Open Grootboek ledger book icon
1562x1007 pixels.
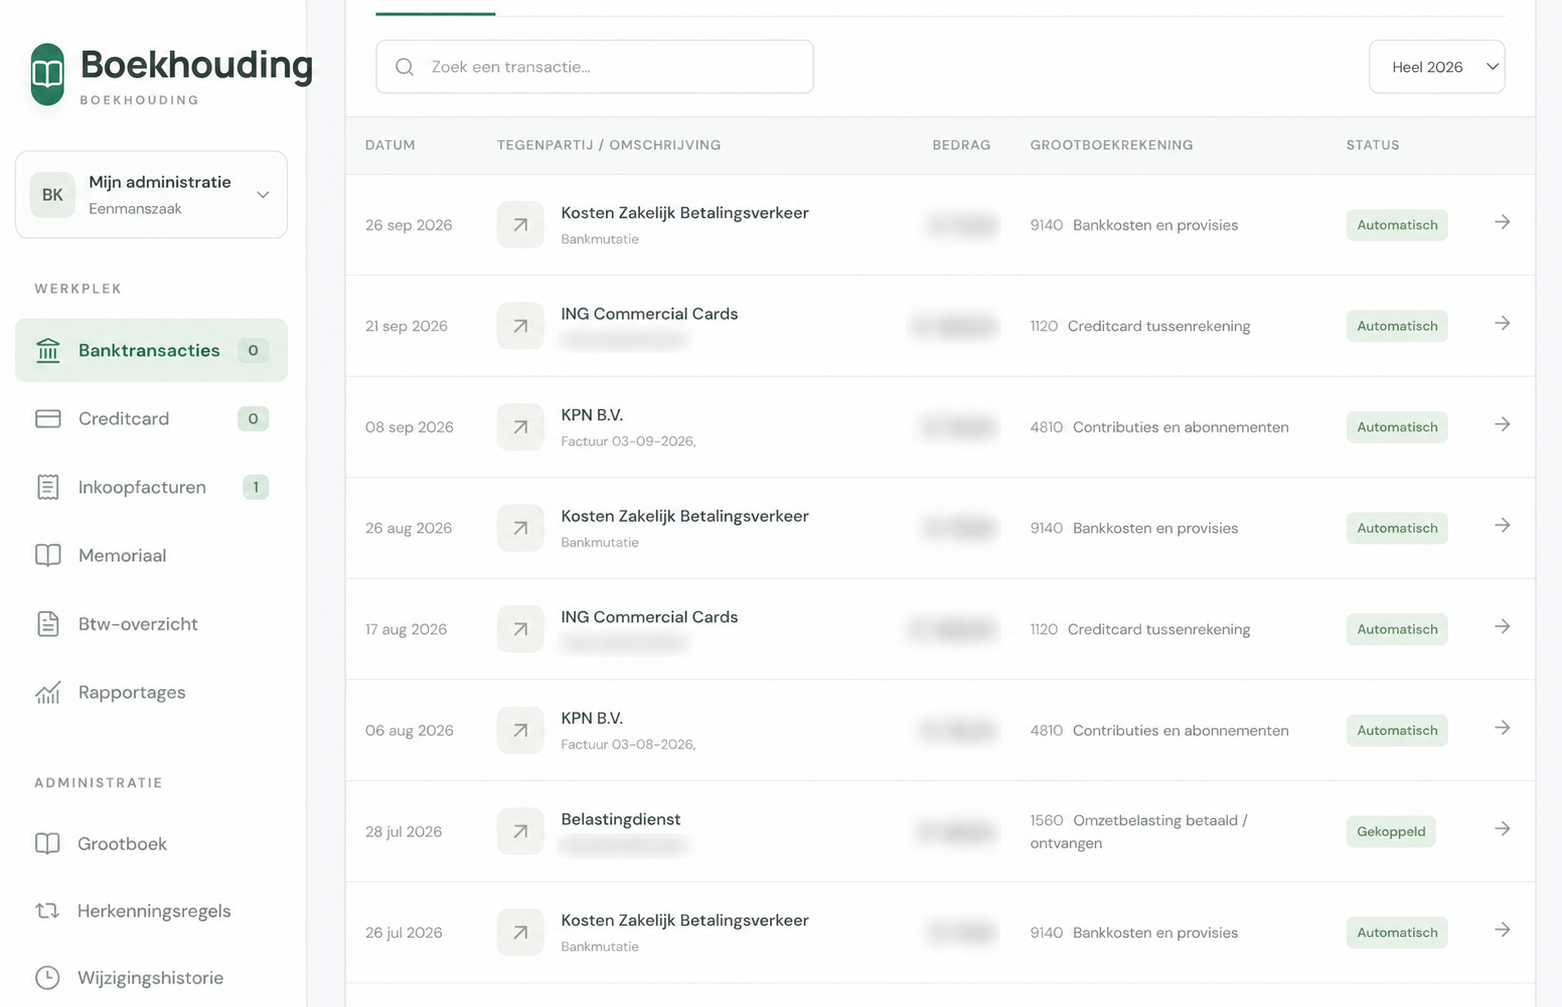click(x=48, y=844)
